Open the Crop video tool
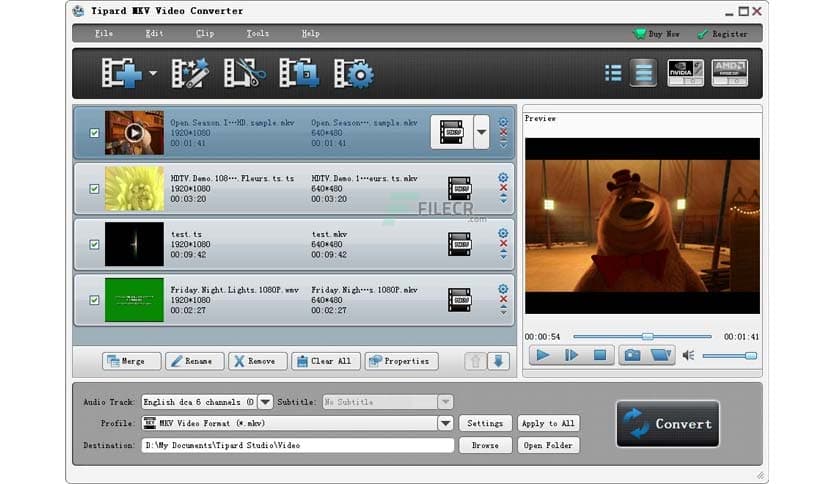 click(x=299, y=73)
